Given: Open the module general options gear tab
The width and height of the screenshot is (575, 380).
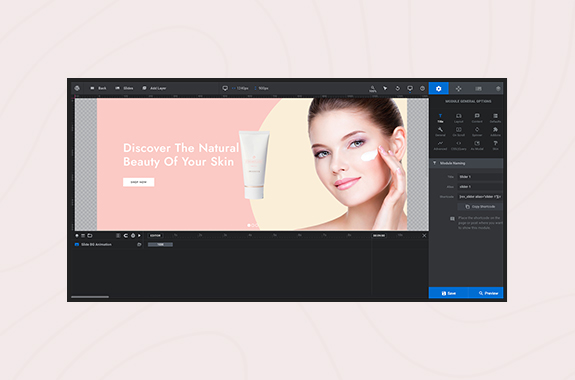Looking at the screenshot, I should 438,88.
